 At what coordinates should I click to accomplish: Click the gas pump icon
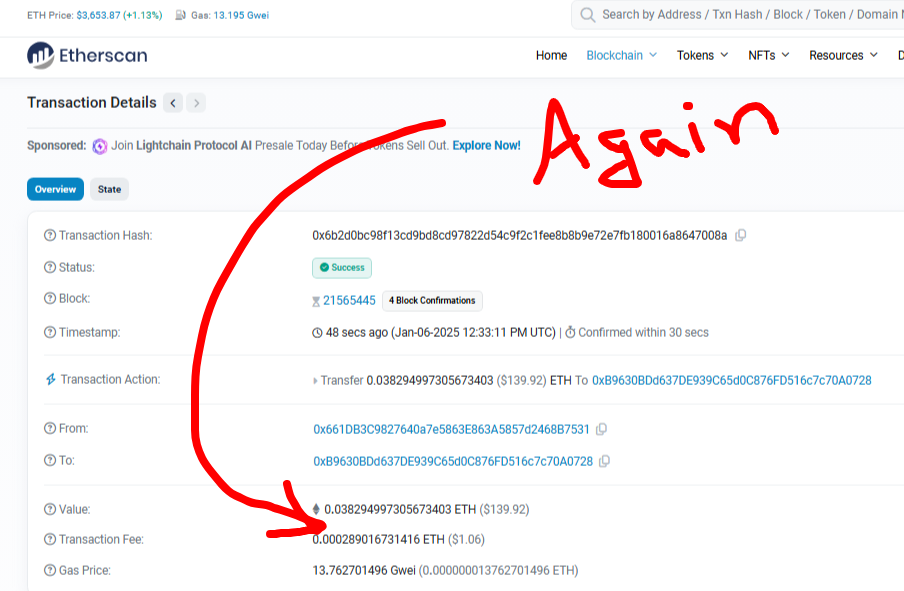(x=180, y=15)
